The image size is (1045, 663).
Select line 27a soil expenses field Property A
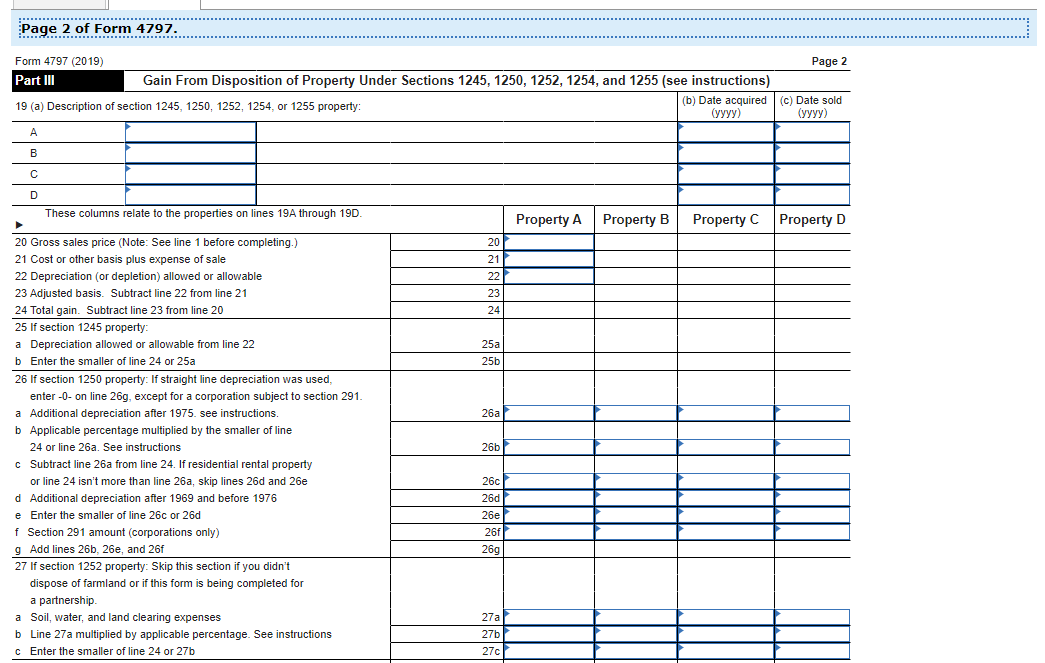[x=549, y=617]
